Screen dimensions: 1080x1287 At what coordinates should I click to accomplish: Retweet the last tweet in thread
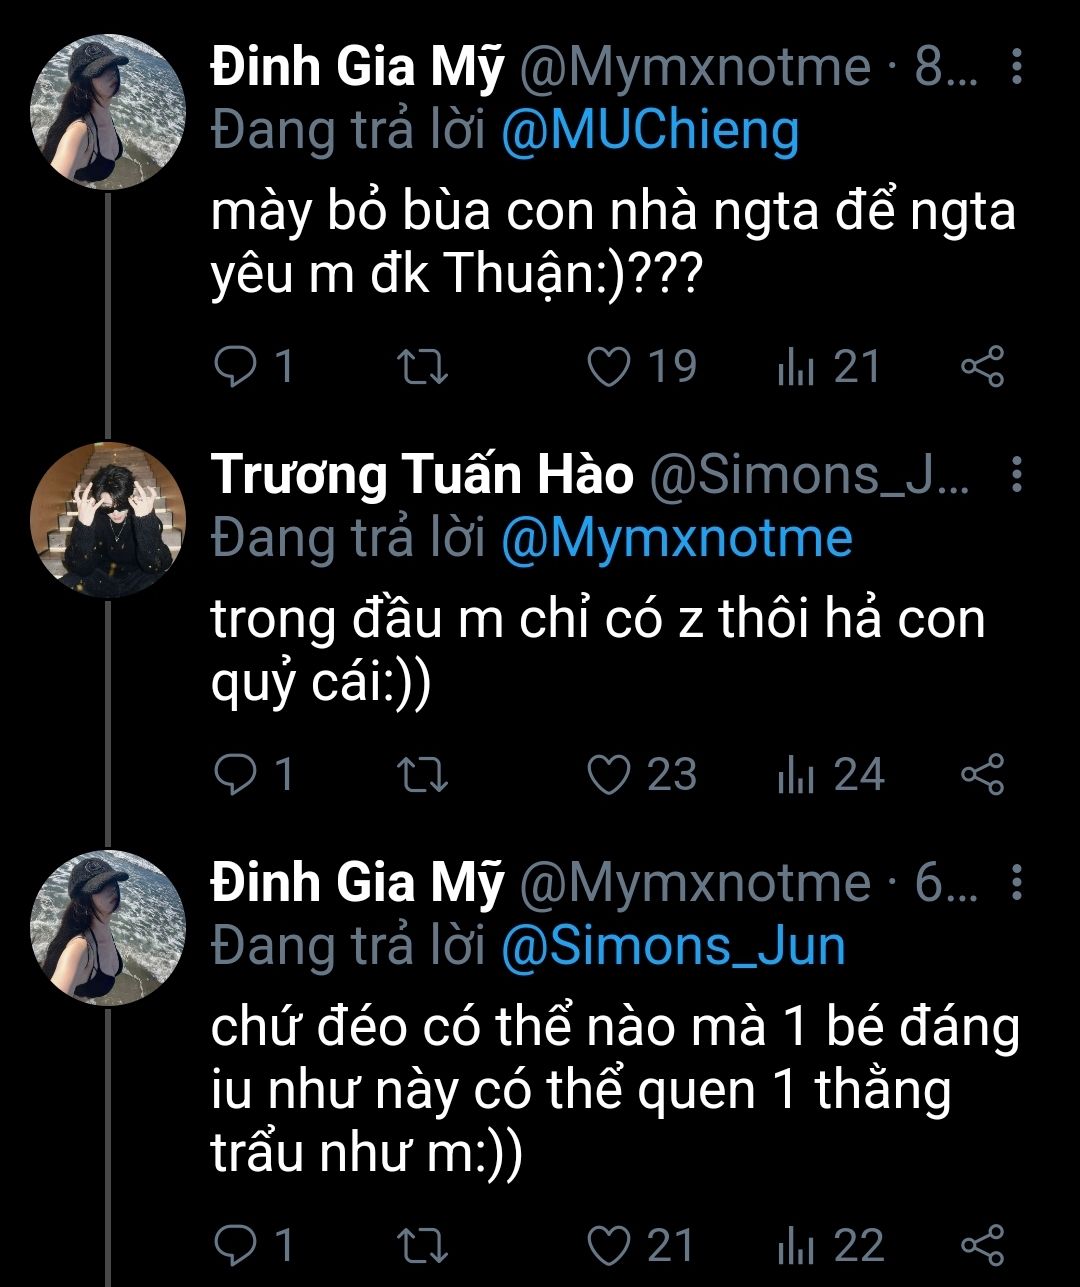[422, 1246]
